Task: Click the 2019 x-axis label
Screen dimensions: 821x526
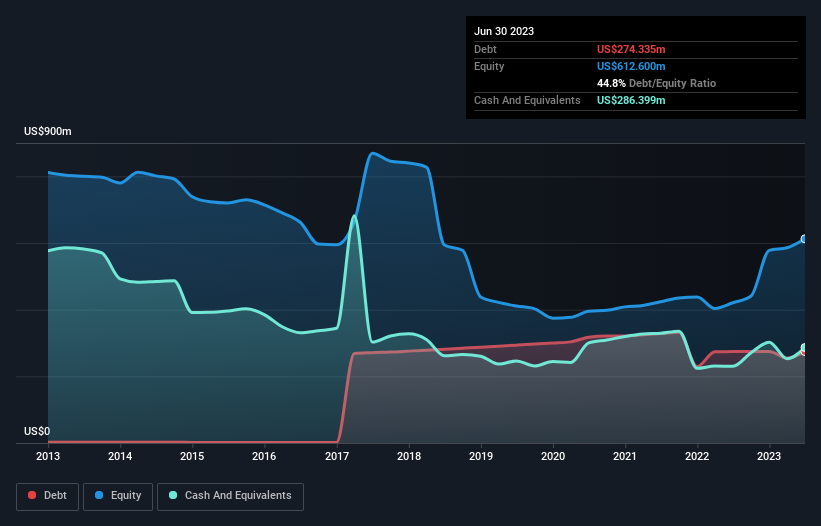Action: pyautogui.click(x=481, y=456)
